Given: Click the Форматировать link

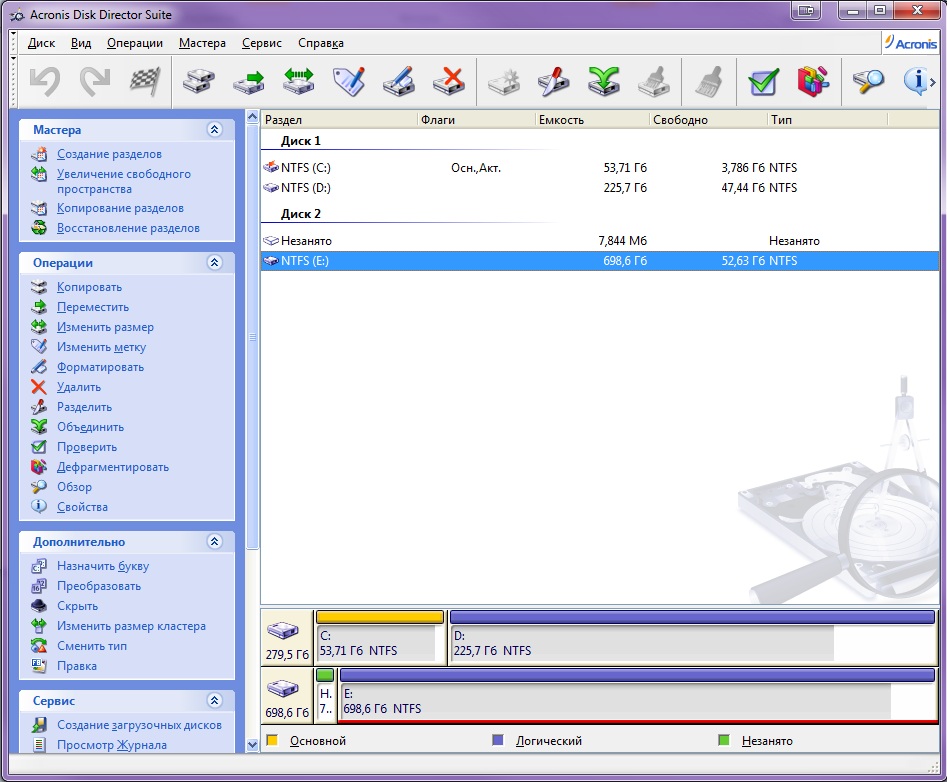Looking at the screenshot, I should click(100, 367).
